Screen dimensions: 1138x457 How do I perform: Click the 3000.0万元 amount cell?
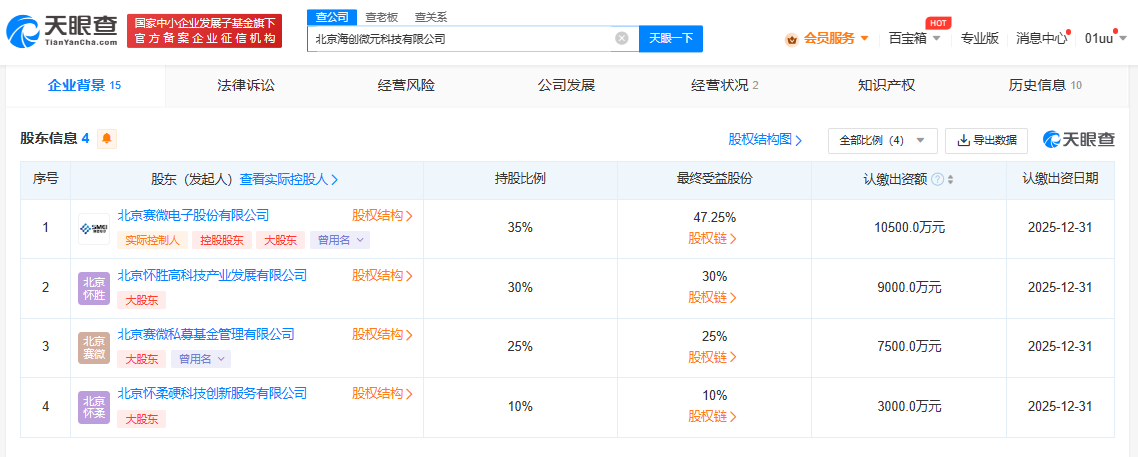pos(909,405)
